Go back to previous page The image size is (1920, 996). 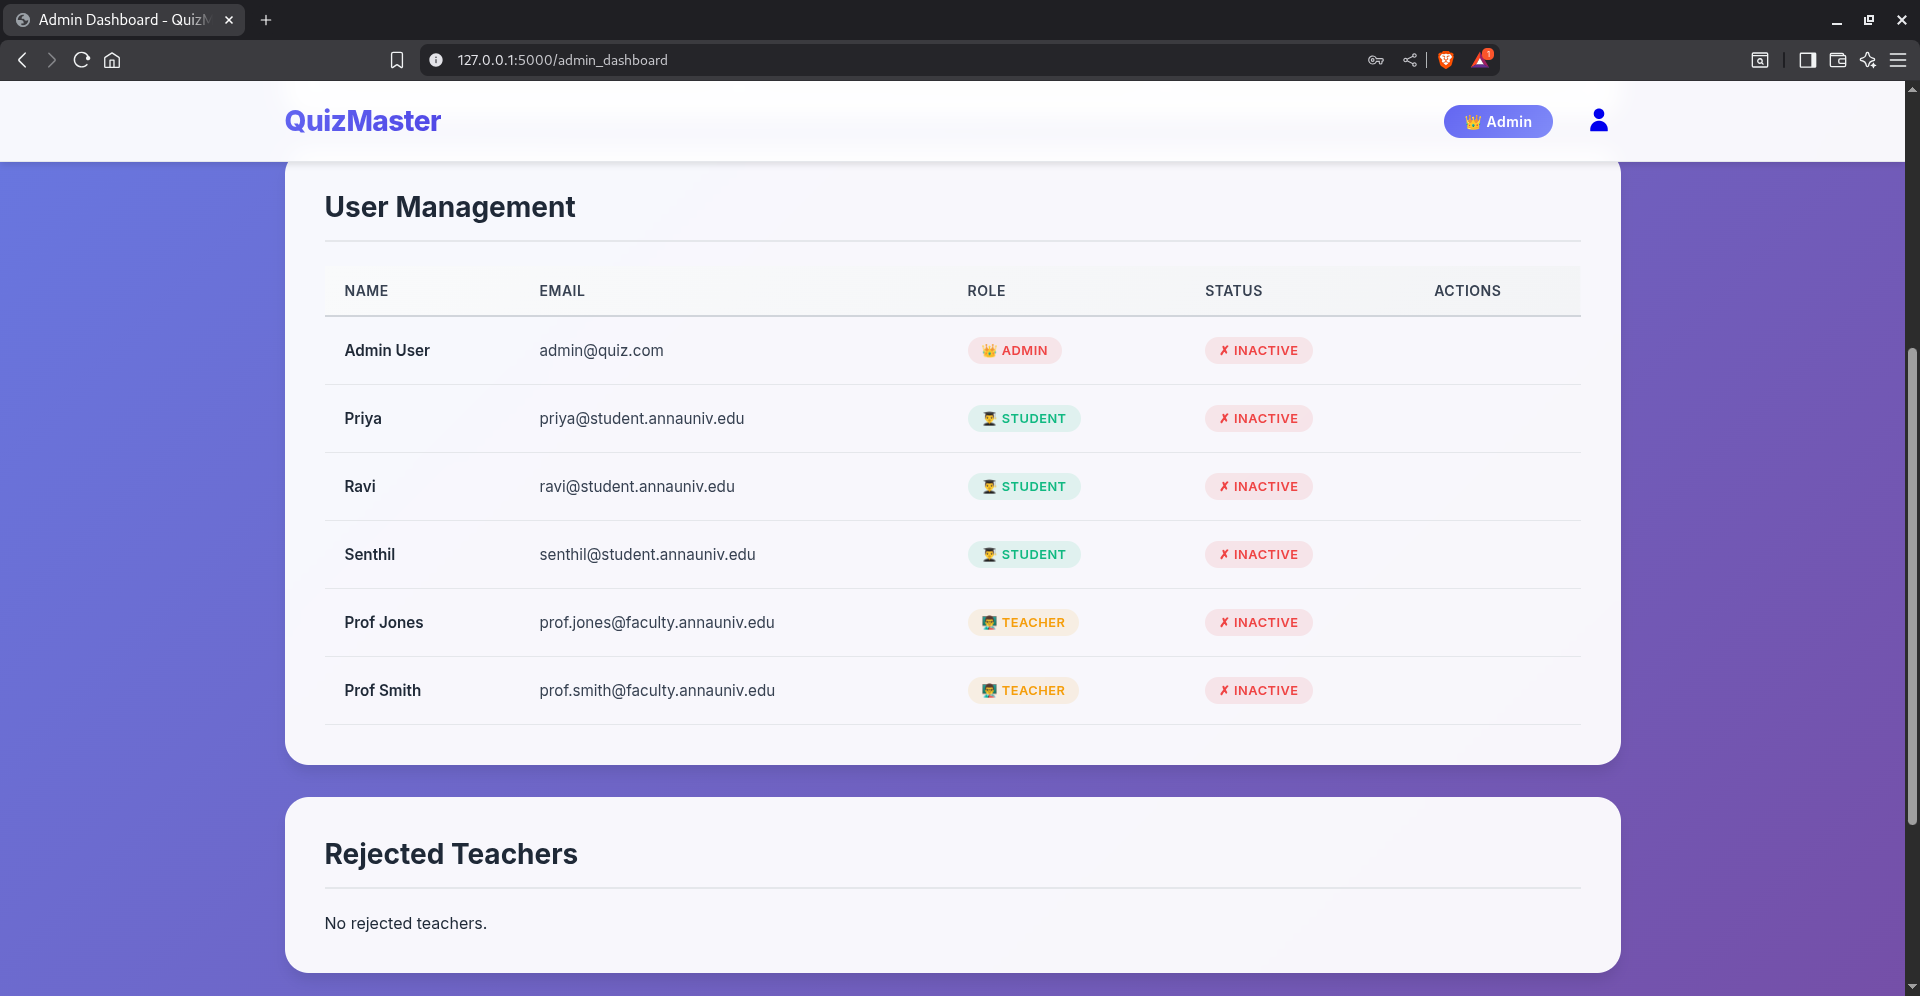pyautogui.click(x=22, y=60)
